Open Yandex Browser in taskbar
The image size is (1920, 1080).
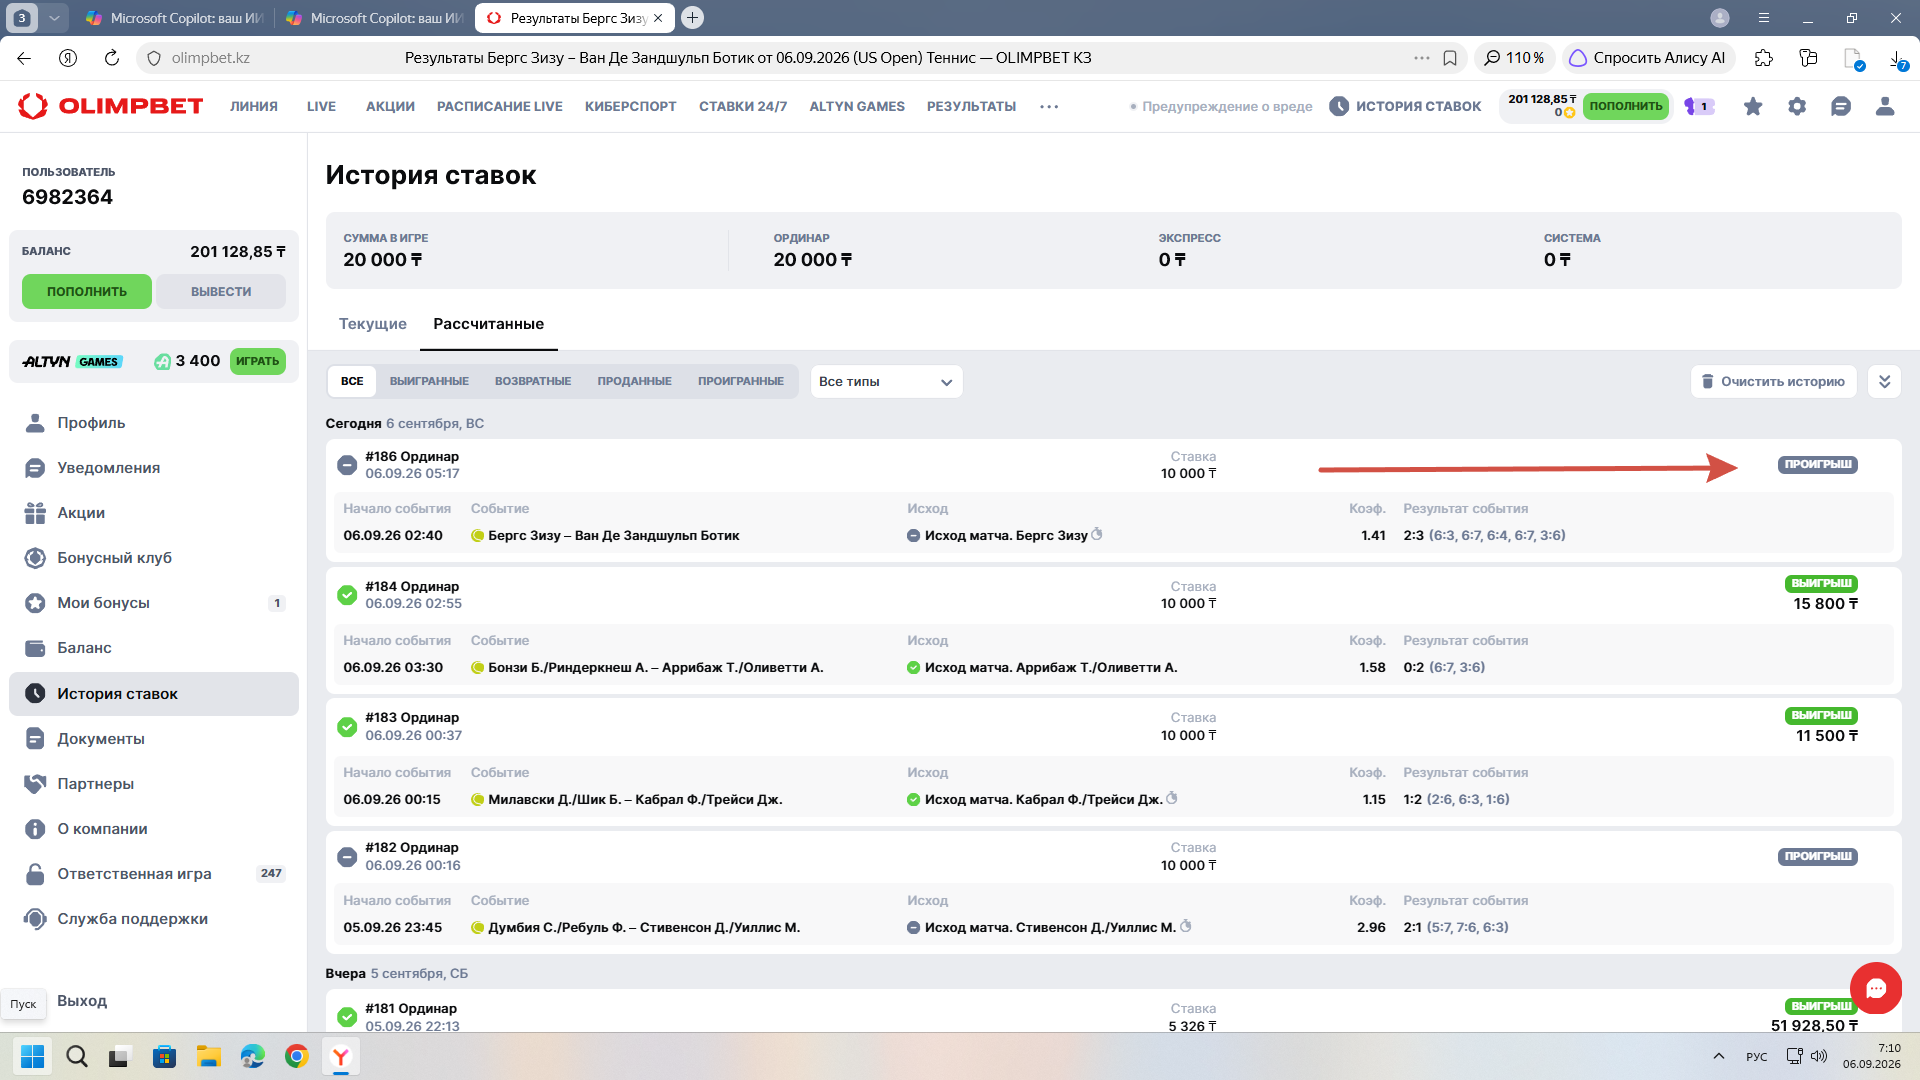[341, 1056]
